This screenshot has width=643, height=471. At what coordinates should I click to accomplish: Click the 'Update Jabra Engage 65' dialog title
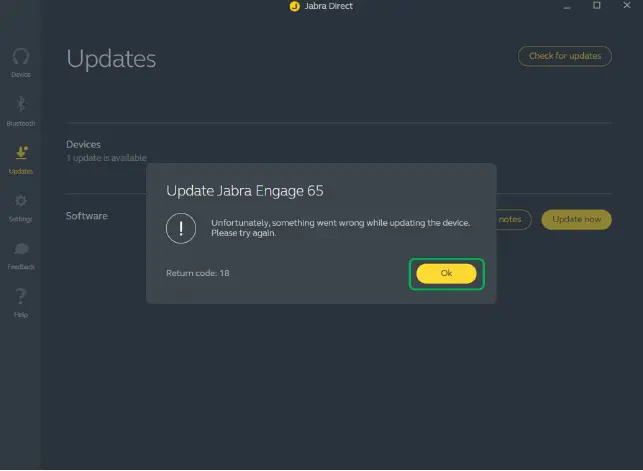tap(244, 191)
